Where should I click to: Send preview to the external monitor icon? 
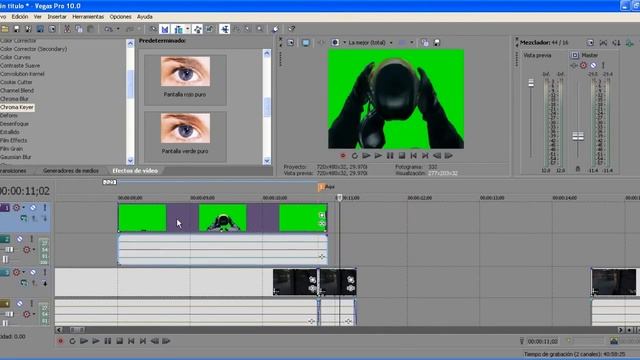click(x=305, y=42)
